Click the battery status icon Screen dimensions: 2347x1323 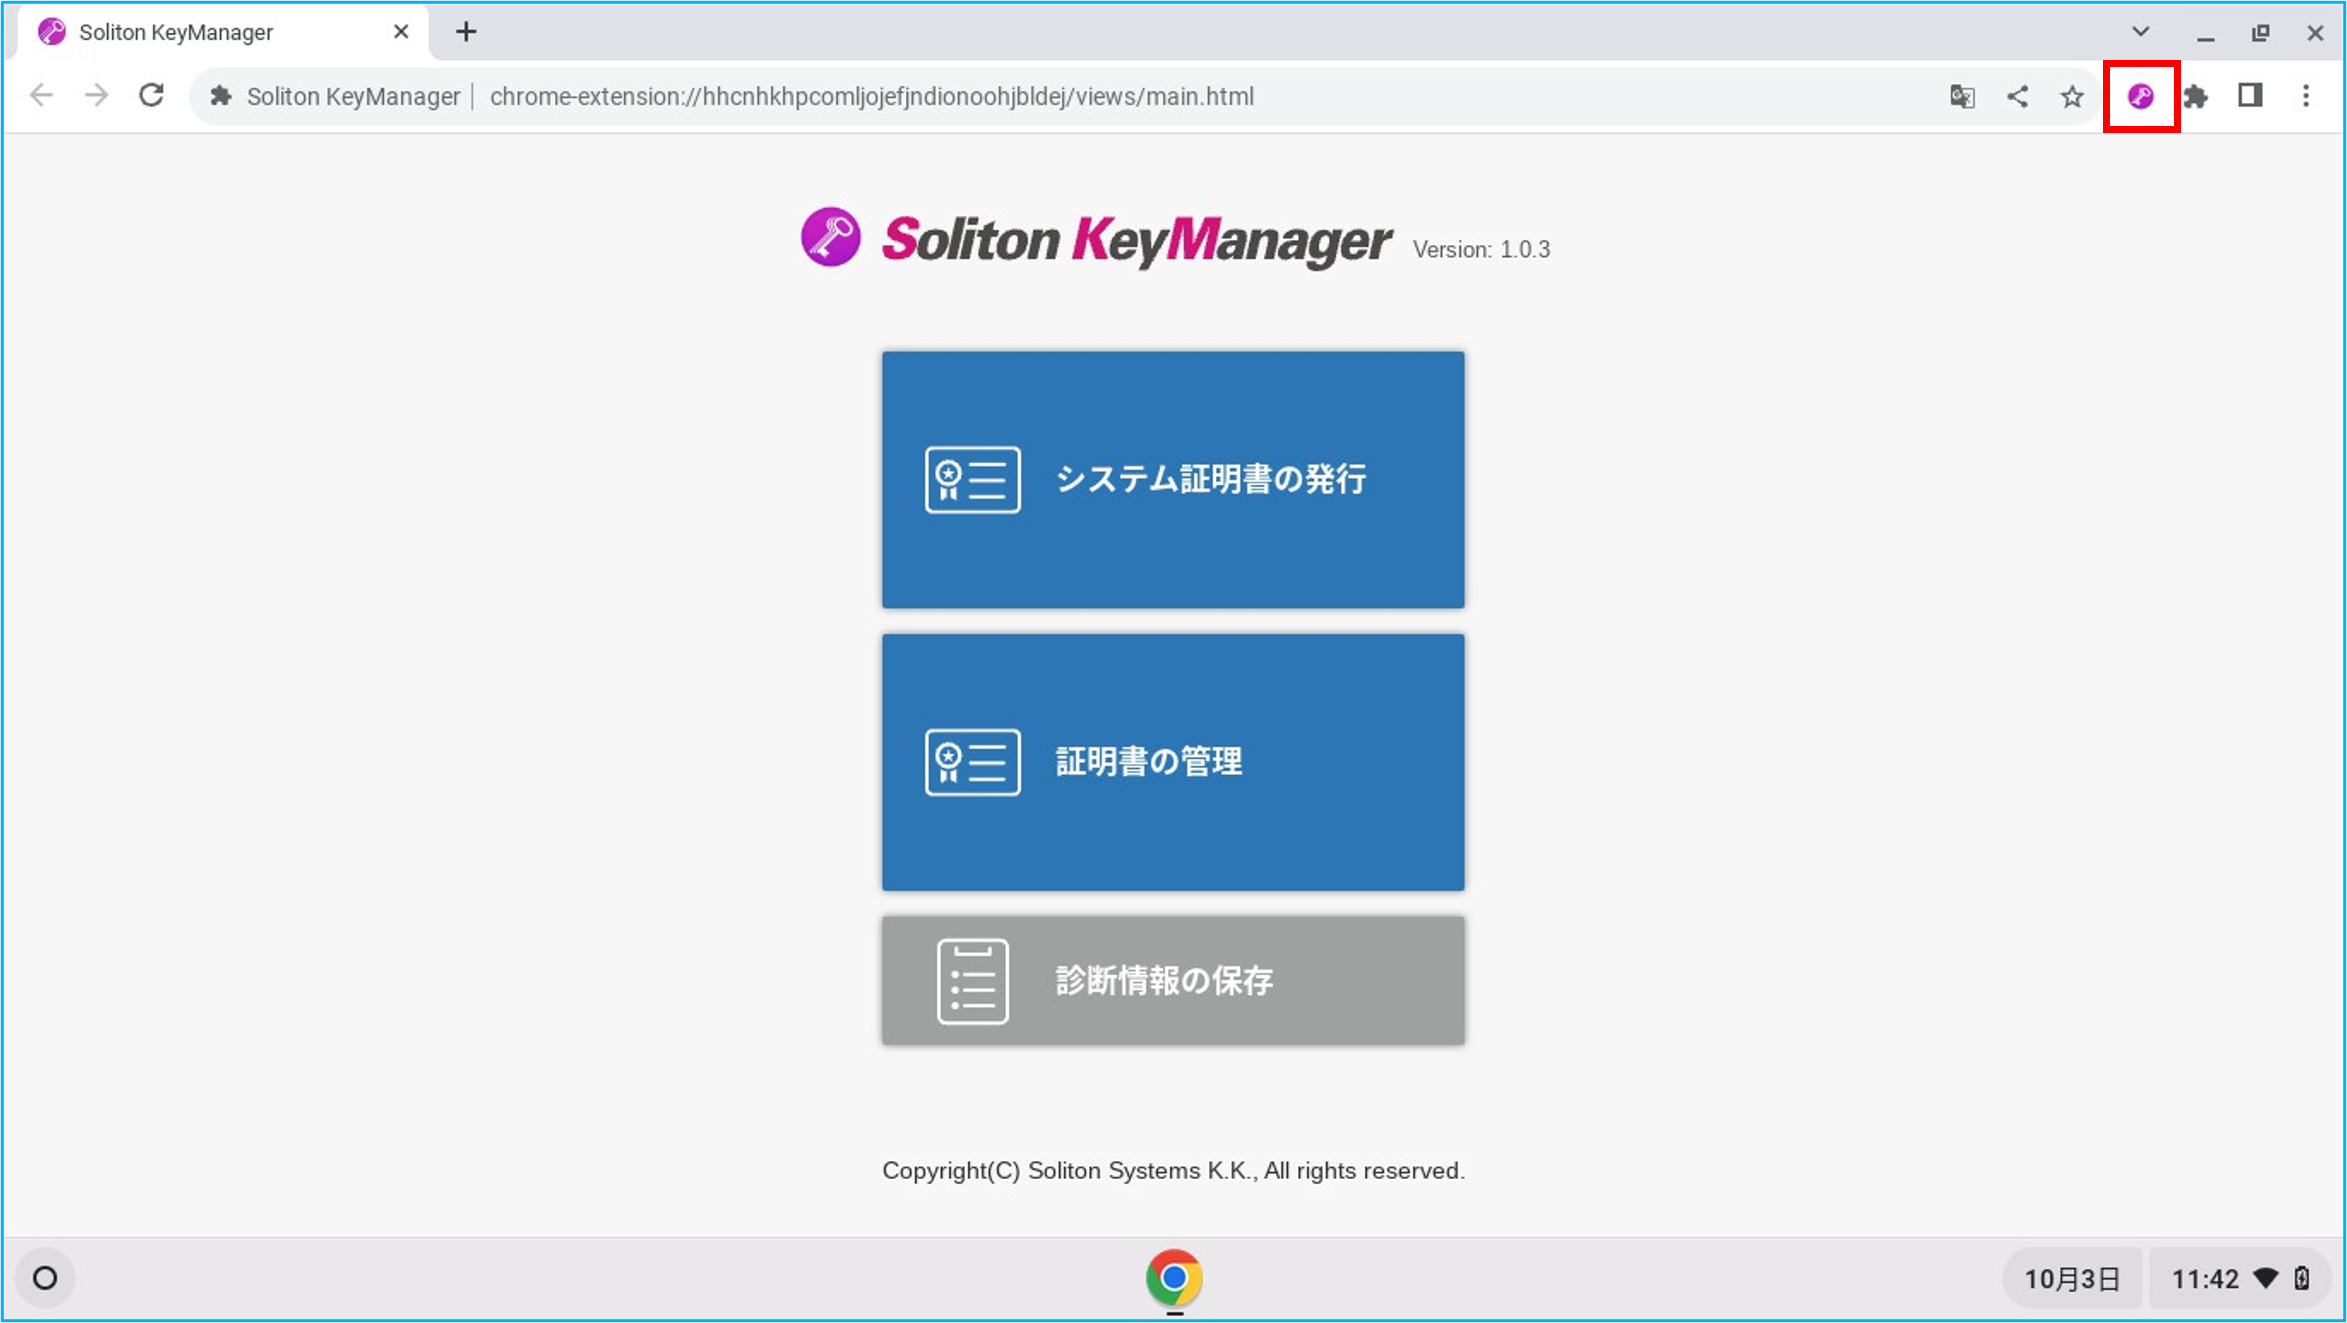coord(2302,1279)
